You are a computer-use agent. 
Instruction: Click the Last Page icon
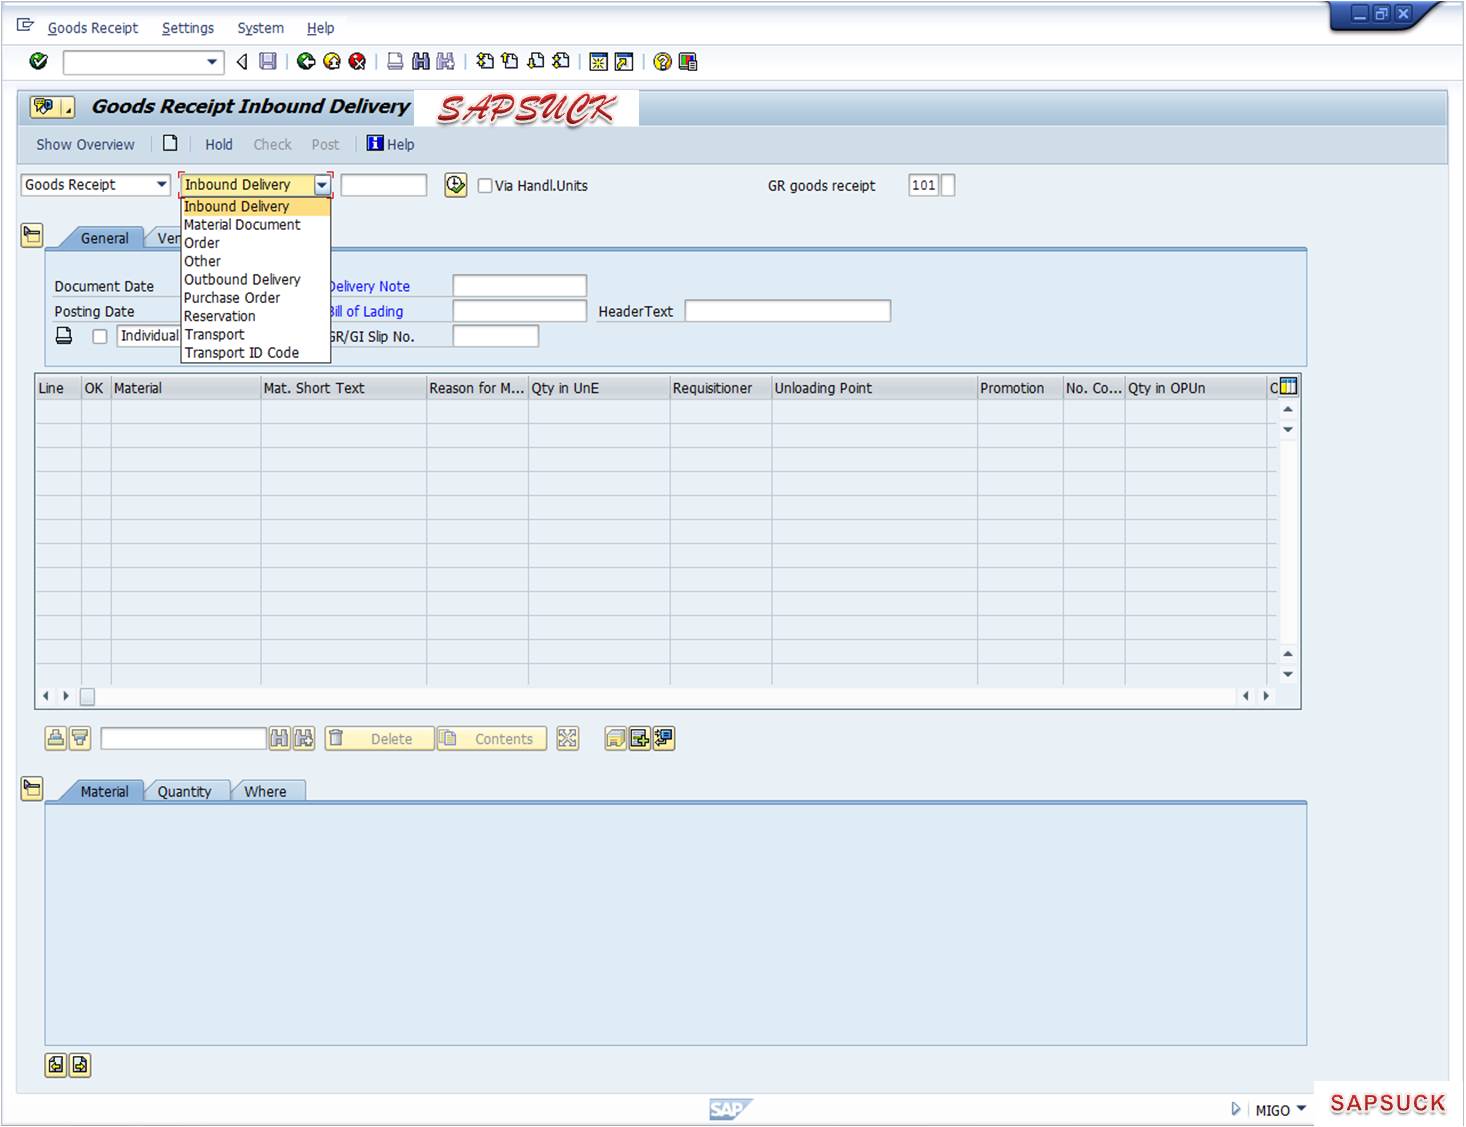tap(561, 62)
